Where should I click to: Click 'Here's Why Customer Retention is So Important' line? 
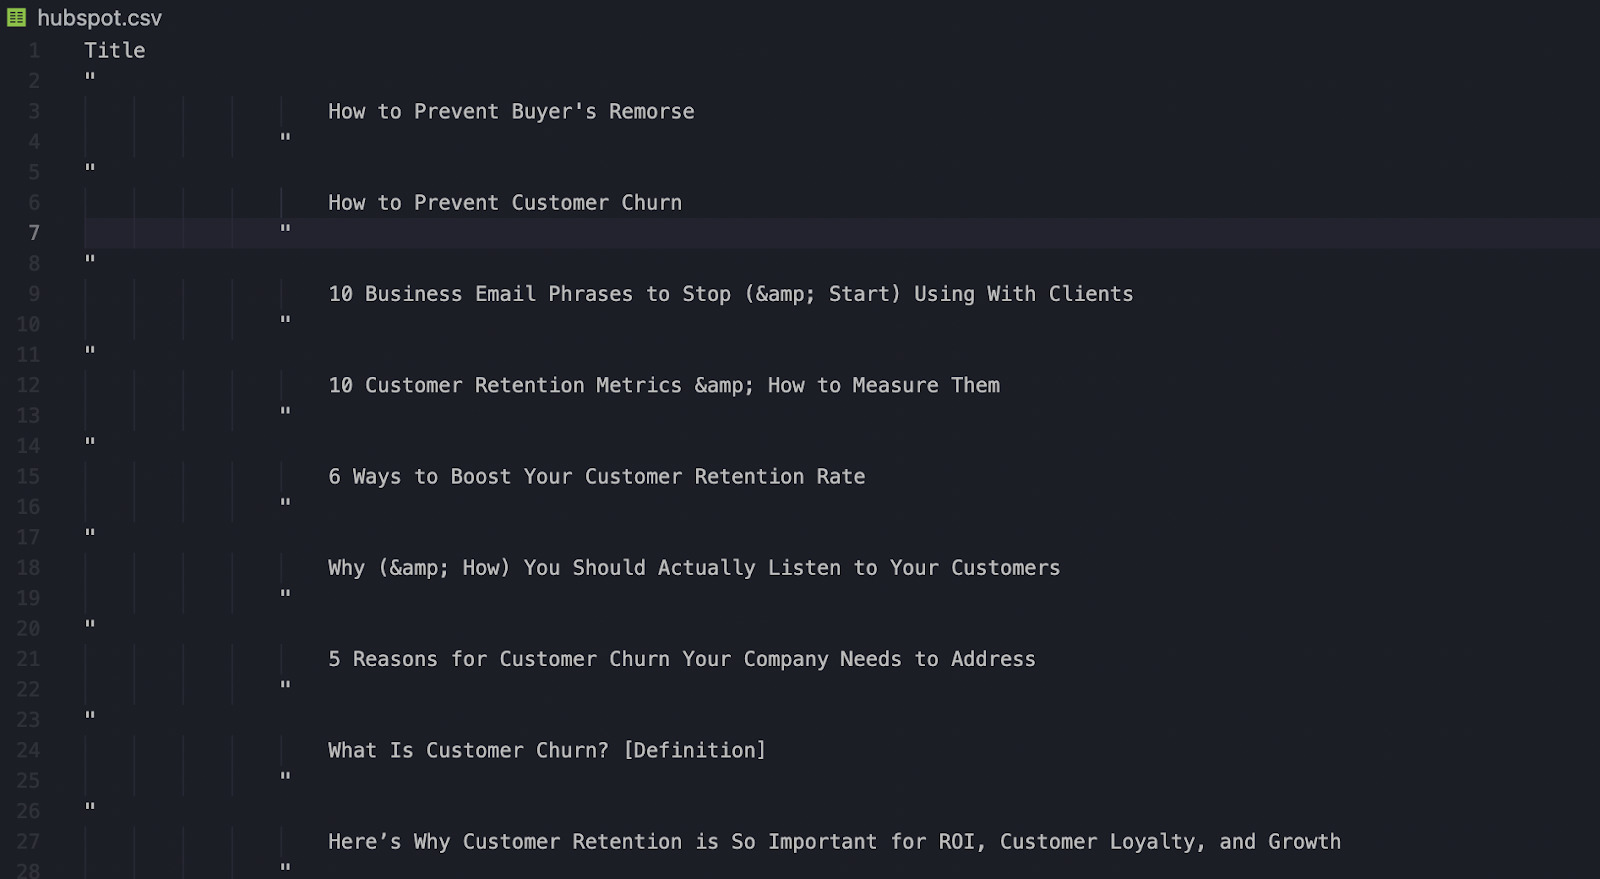click(x=835, y=841)
